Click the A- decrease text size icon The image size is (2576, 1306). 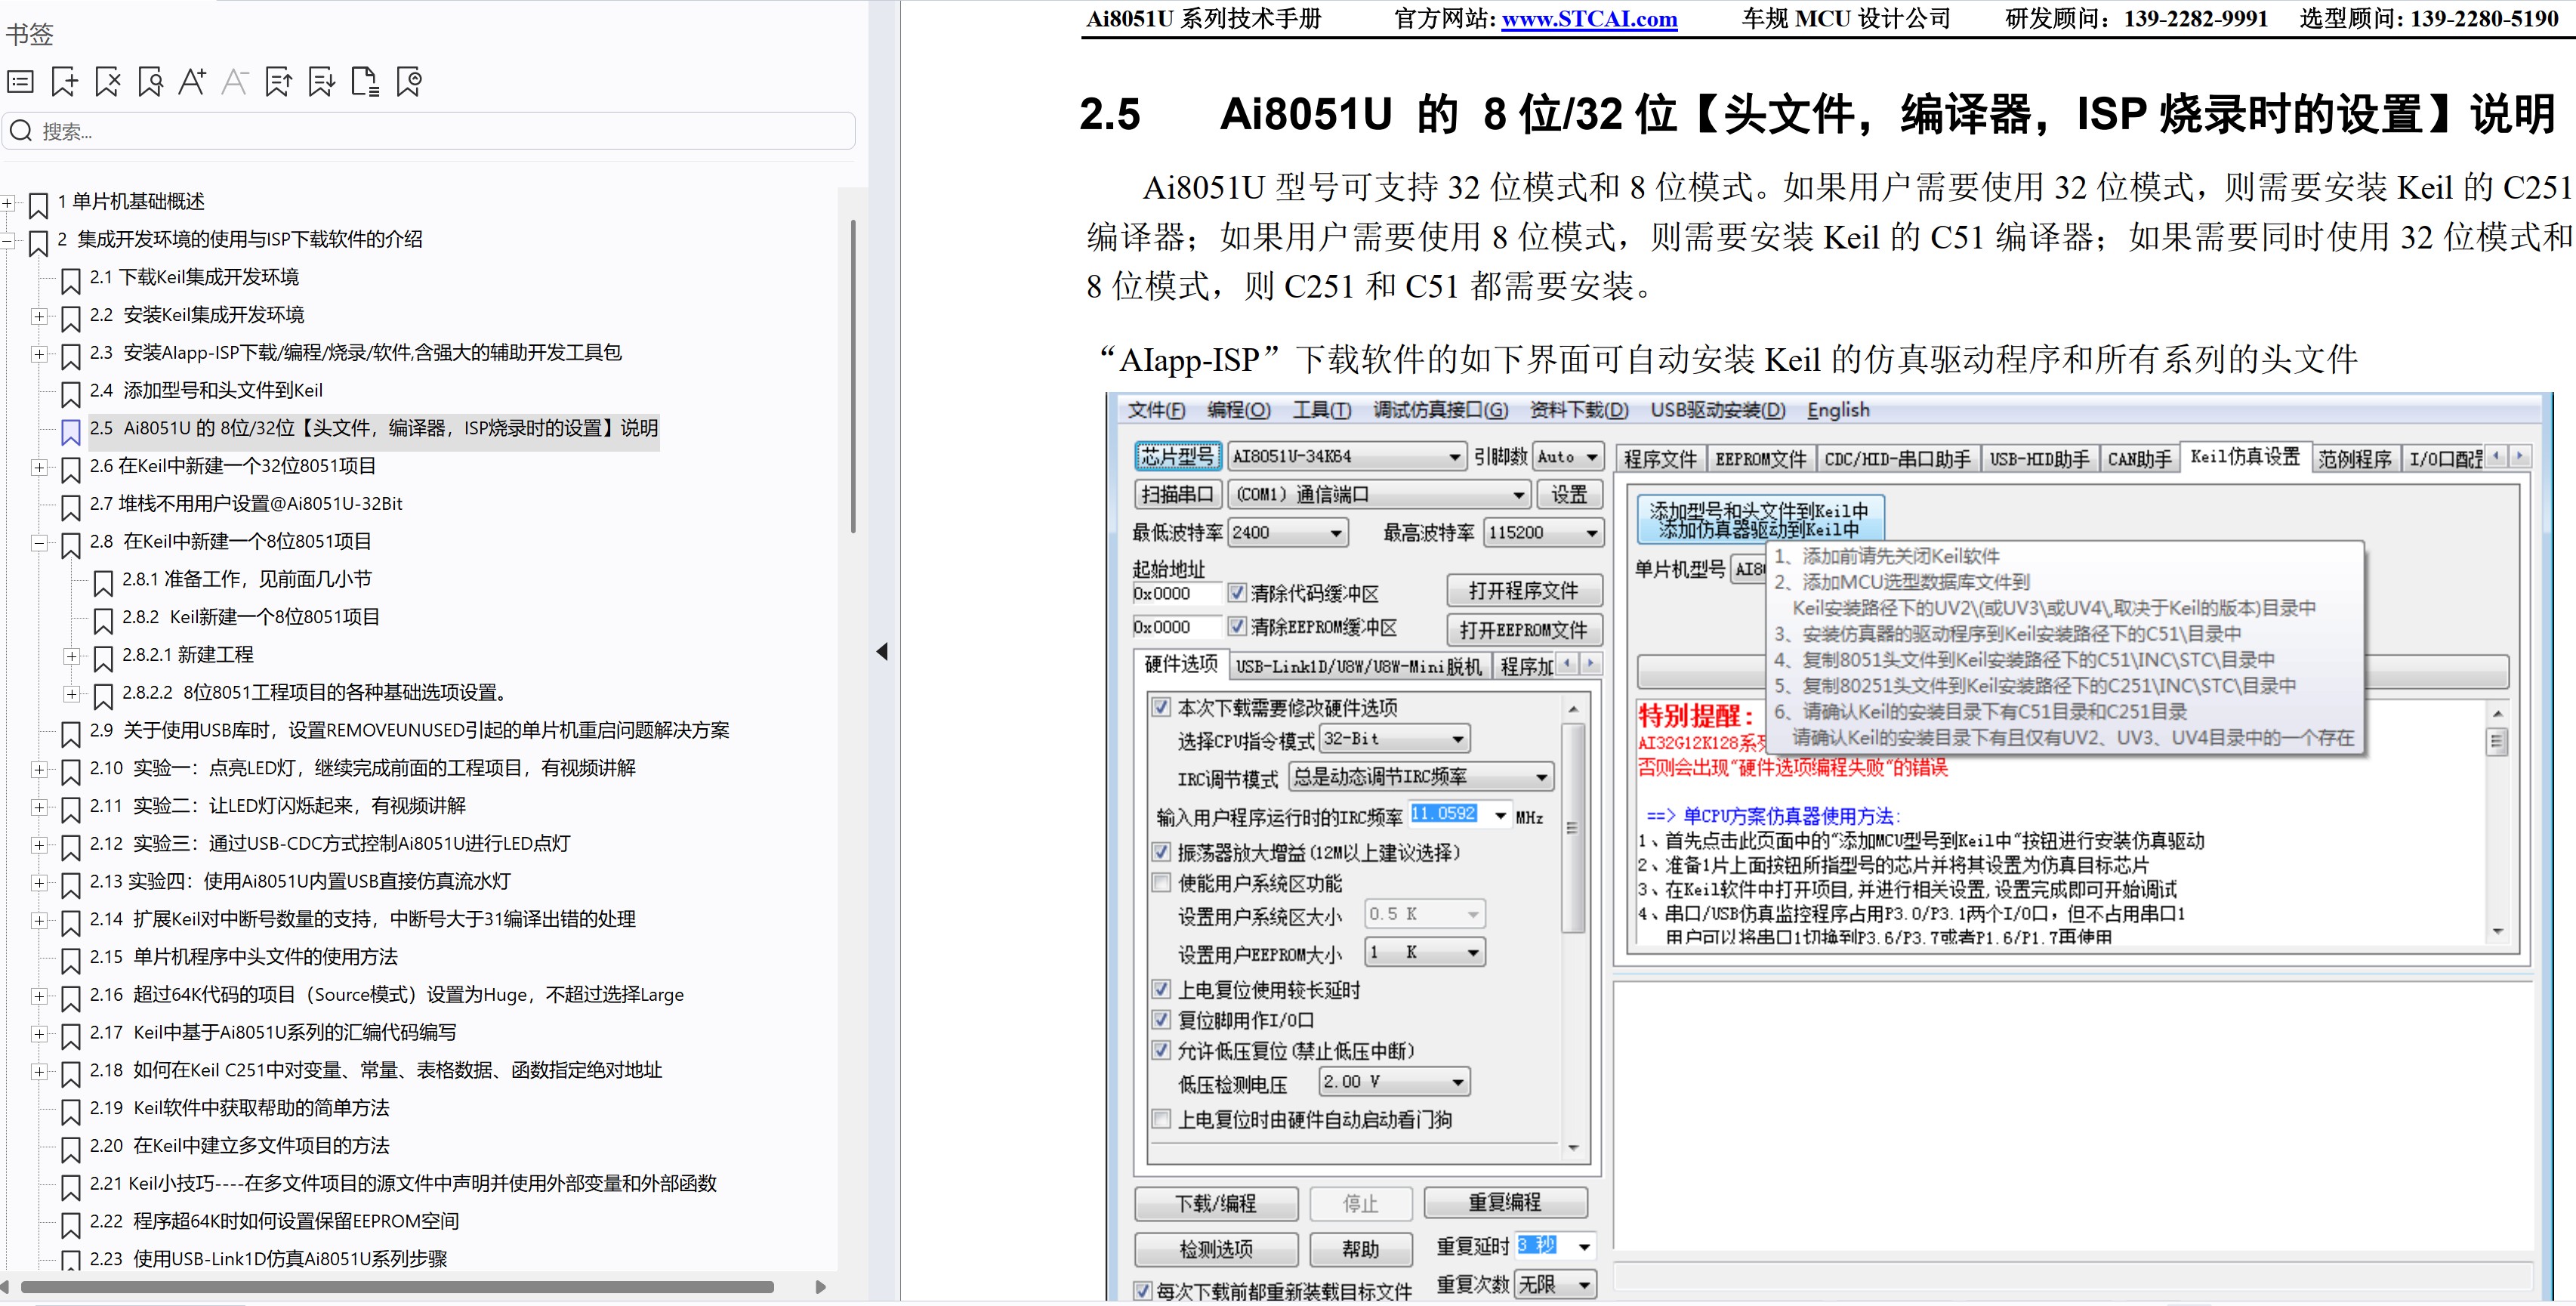click(x=235, y=82)
